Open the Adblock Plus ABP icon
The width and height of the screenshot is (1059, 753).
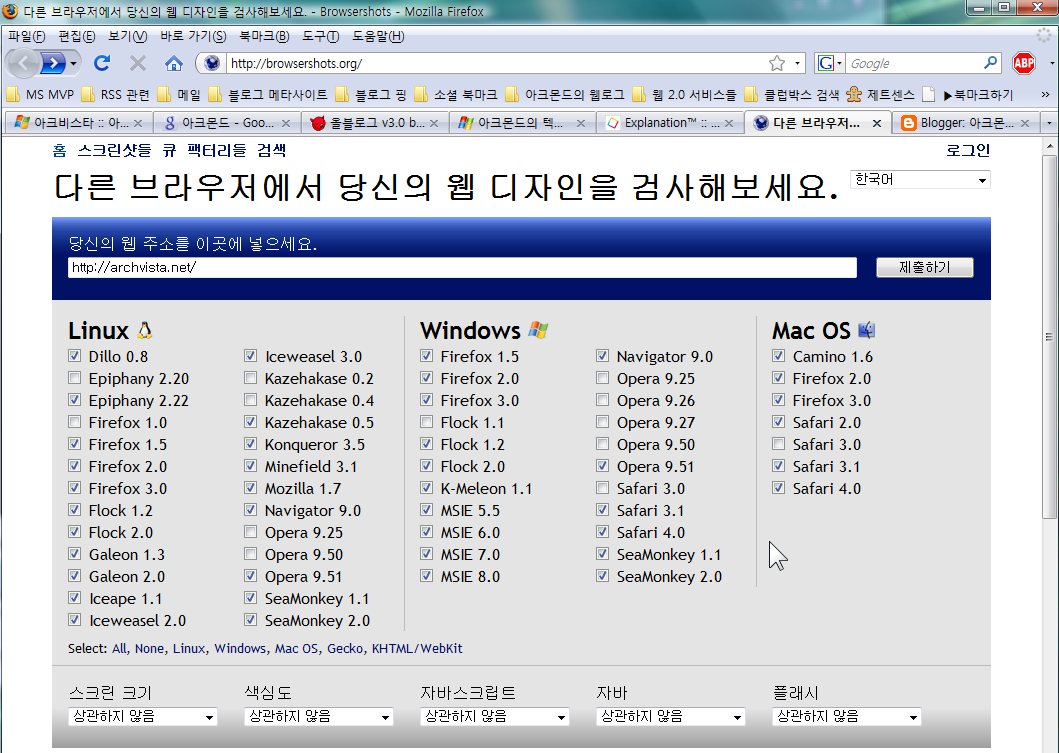pos(1024,63)
